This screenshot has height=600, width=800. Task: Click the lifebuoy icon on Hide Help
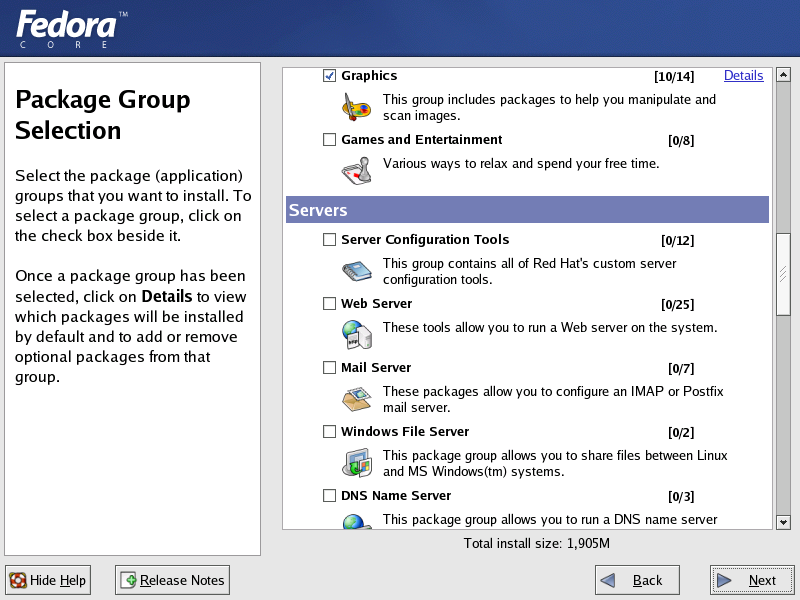click(18, 580)
